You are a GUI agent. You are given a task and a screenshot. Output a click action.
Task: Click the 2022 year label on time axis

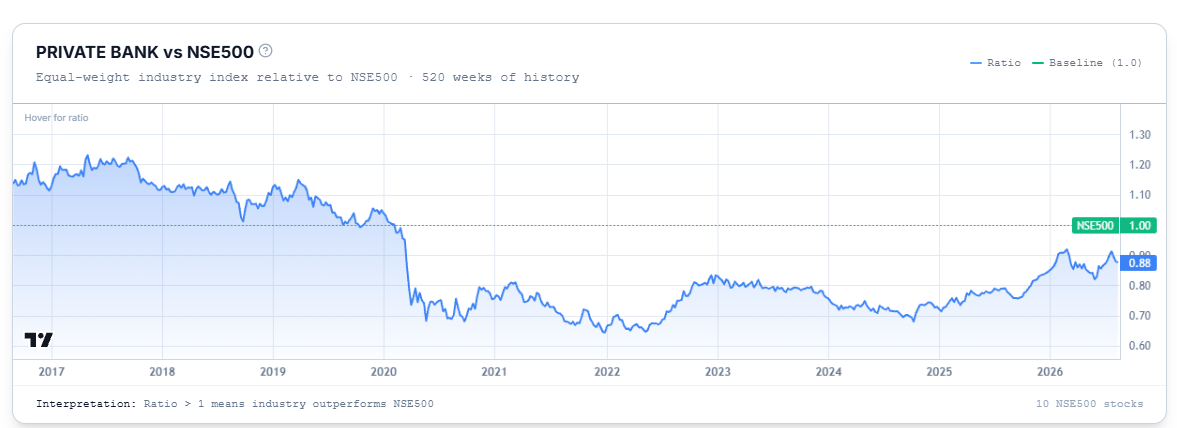(606, 372)
